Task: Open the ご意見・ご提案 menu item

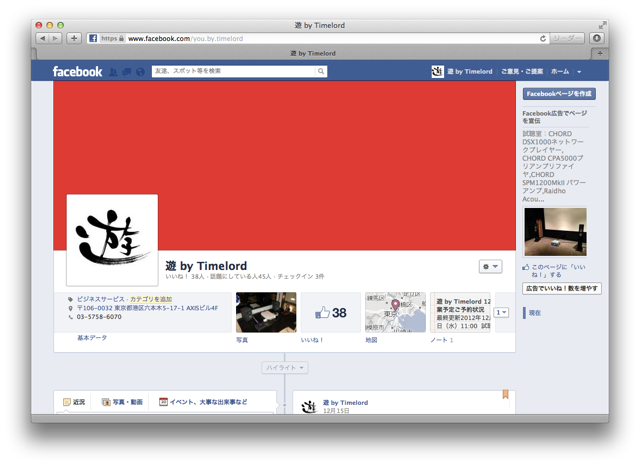Action: 522,71
